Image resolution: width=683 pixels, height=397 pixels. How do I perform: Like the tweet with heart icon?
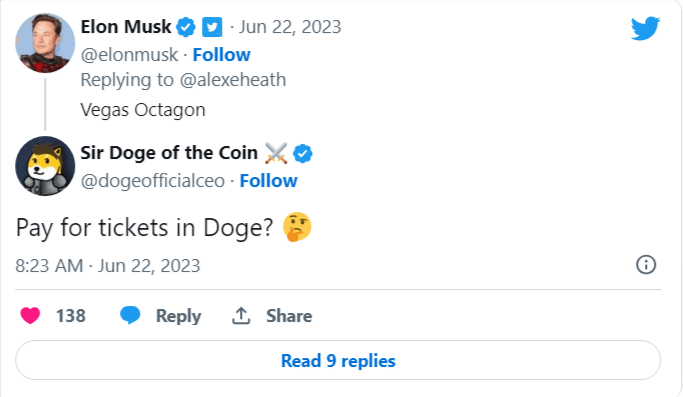point(30,316)
